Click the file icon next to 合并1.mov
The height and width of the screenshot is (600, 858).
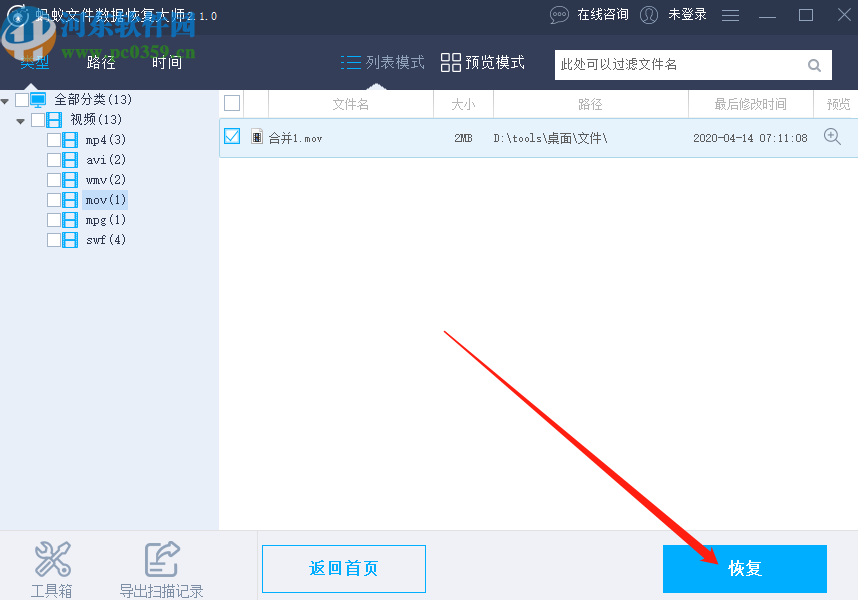[x=255, y=137]
